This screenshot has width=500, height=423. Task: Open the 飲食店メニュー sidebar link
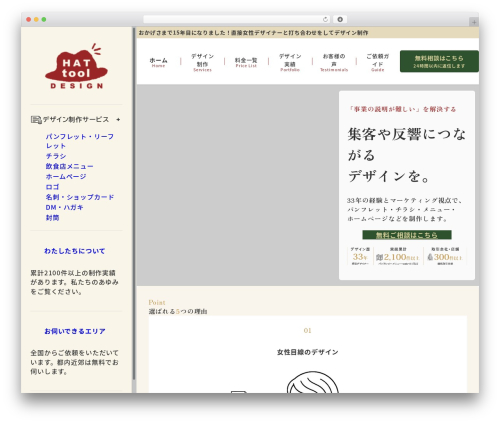coord(69,166)
